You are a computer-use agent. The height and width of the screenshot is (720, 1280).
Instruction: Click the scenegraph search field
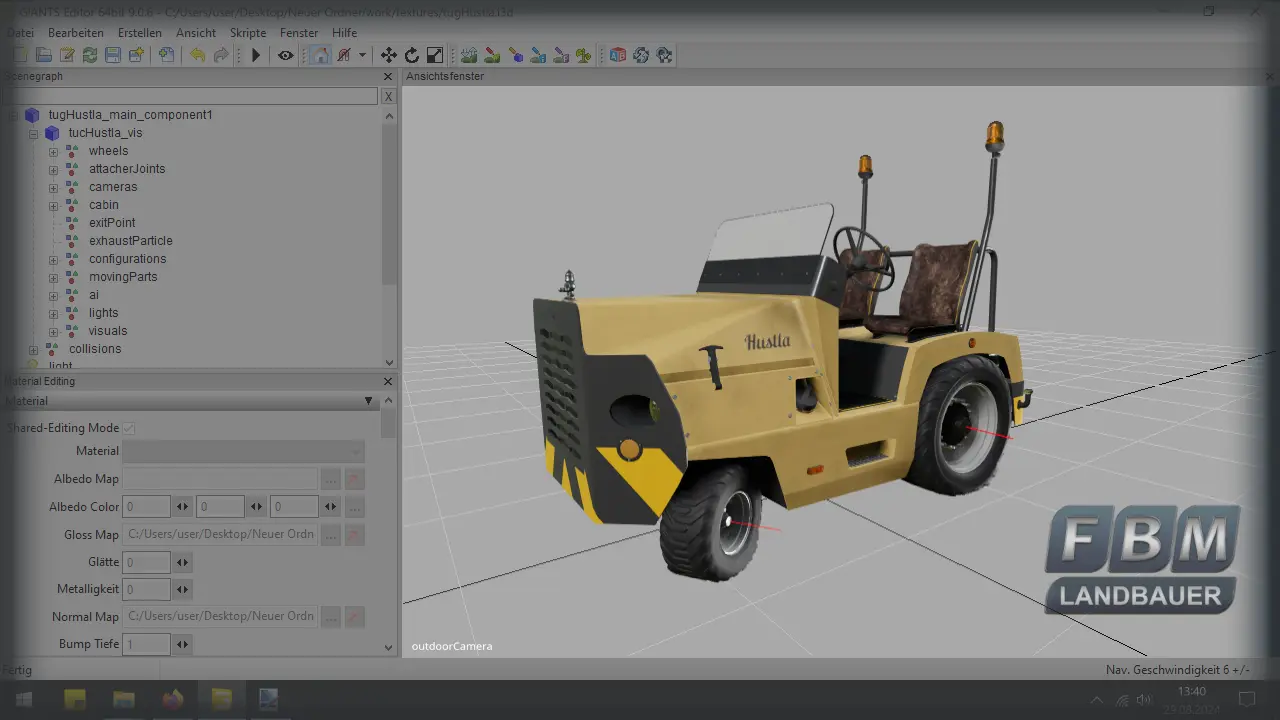pyautogui.click(x=190, y=96)
